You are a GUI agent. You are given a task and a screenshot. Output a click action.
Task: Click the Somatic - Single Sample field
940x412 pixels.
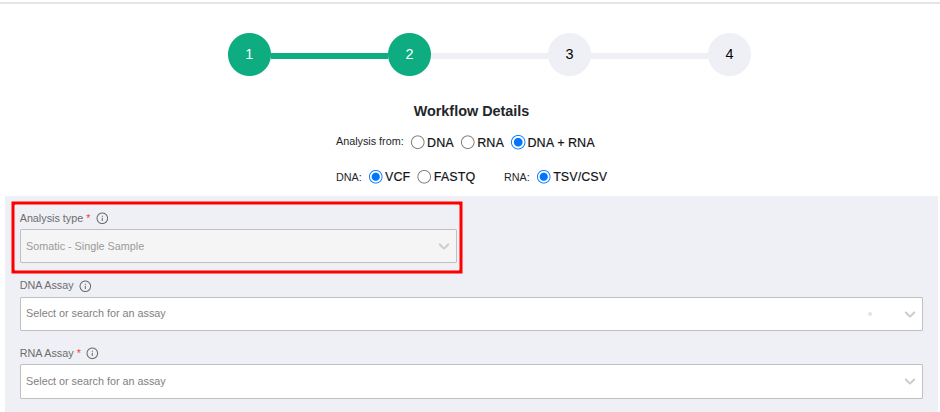[220, 246]
